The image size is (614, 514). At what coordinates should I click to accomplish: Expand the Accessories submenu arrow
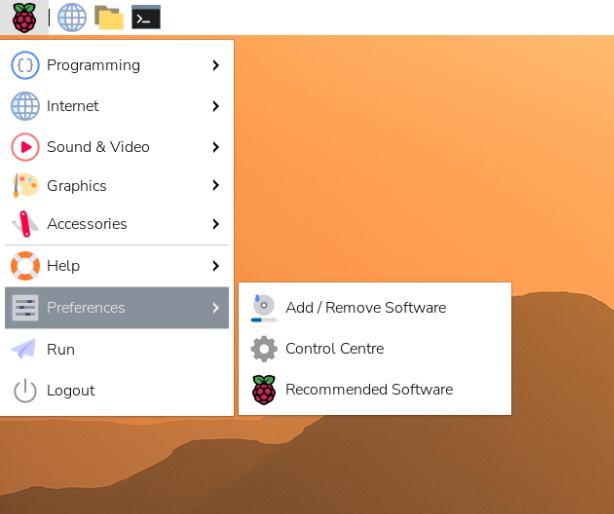pos(215,224)
